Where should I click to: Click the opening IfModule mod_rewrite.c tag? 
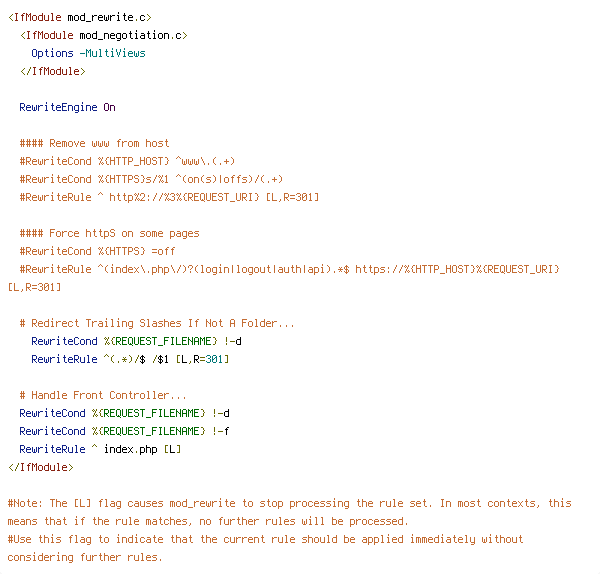[x=80, y=18]
